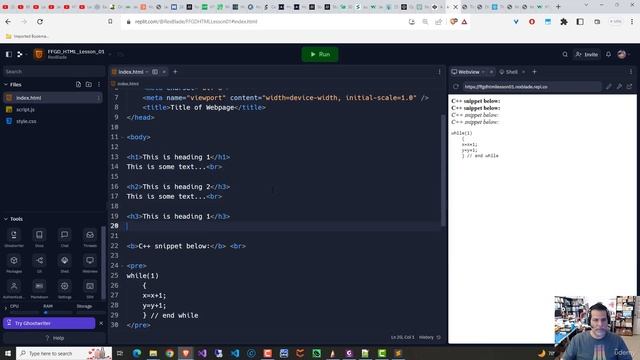640x360 pixels.
Task: Open script.js in the file tree
Action: (x=25, y=110)
